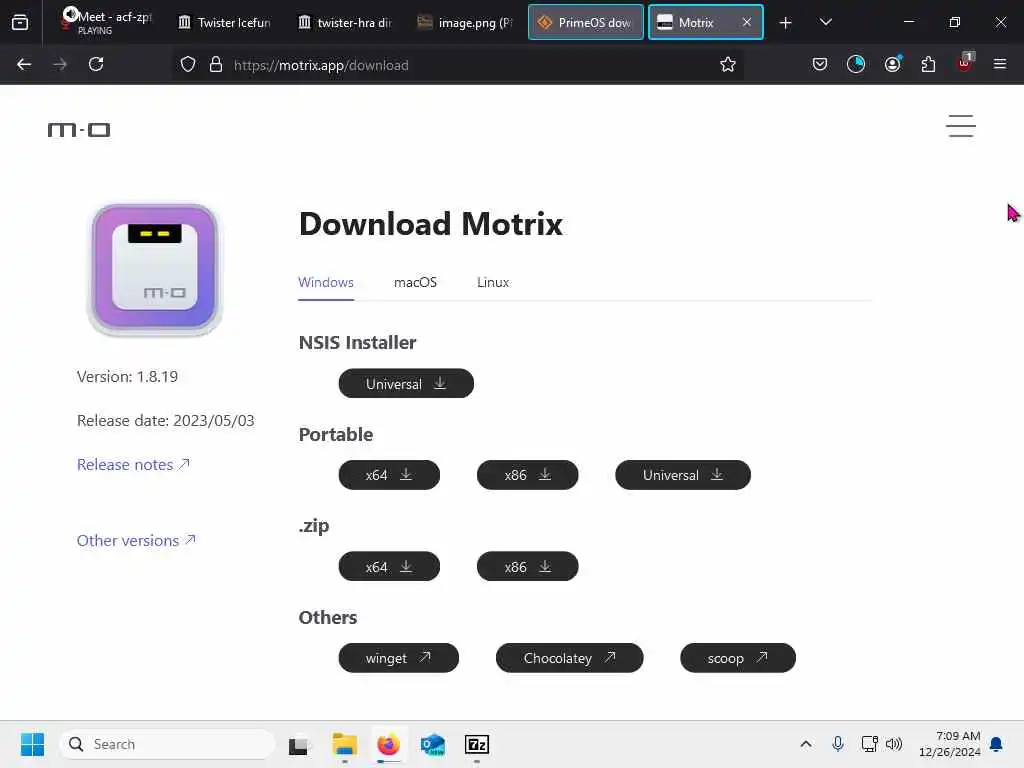Open the extensions puzzle icon
Image resolution: width=1024 pixels, height=768 pixels.
pos(928,65)
